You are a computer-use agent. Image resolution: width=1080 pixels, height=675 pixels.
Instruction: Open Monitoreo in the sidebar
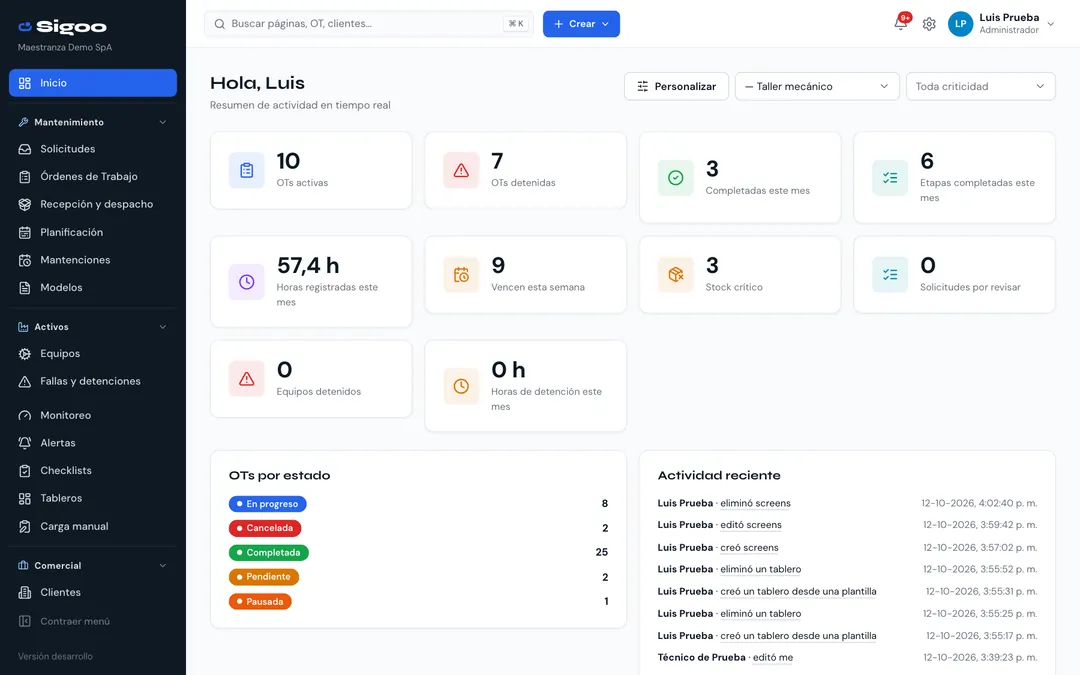93,415
